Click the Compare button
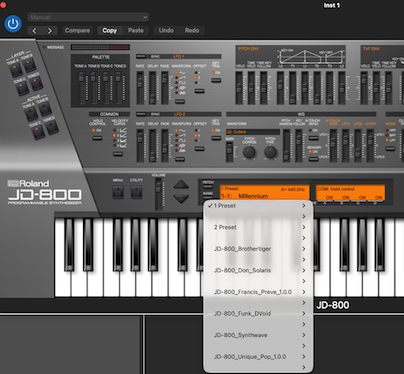404x374 pixels. tap(77, 31)
